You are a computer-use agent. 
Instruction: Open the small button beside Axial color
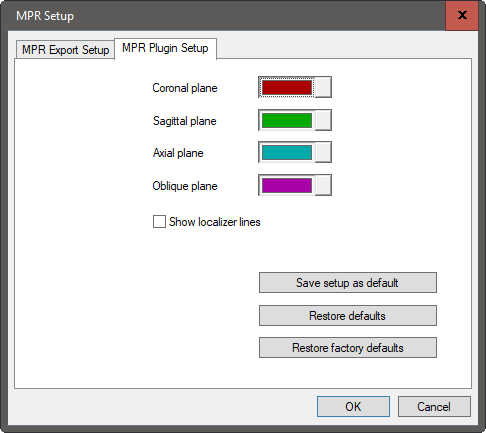point(323,152)
